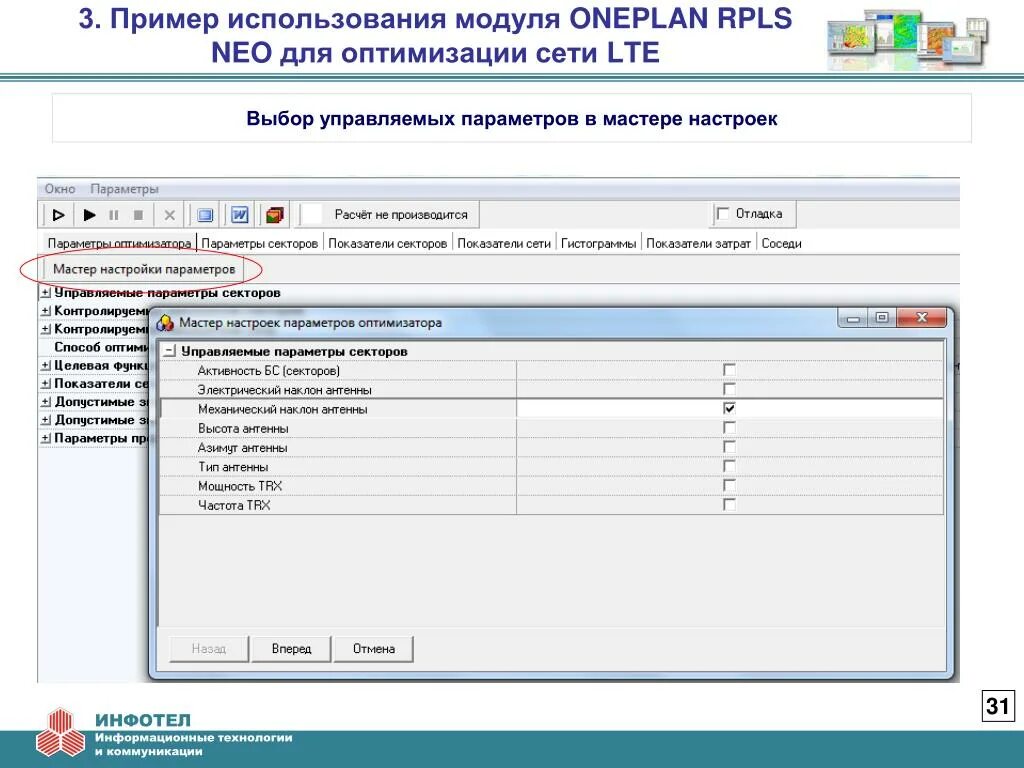
Task: Check Мощность TRX checkbox
Action: (x=729, y=485)
